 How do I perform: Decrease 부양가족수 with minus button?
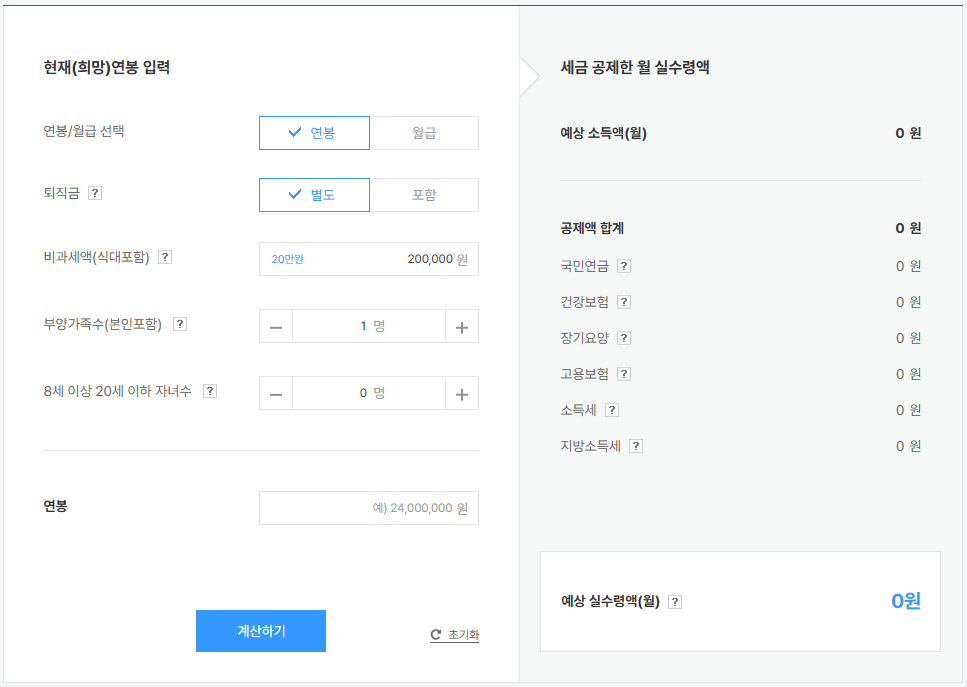point(276,325)
